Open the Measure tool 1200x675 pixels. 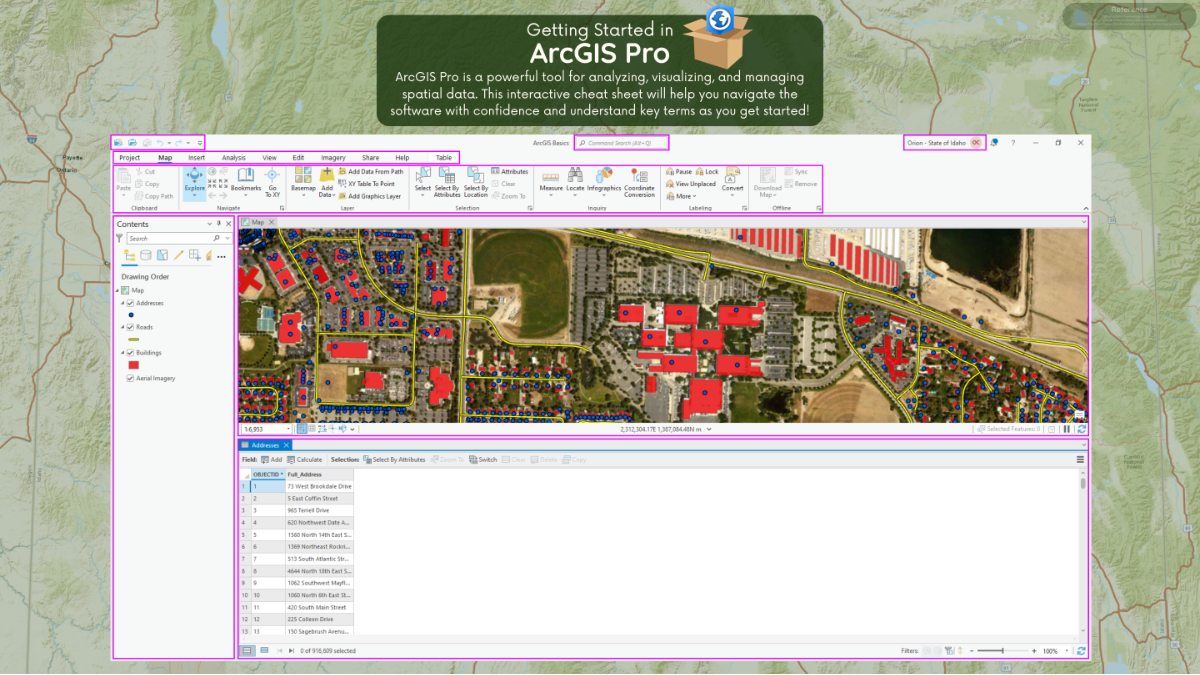click(x=551, y=176)
